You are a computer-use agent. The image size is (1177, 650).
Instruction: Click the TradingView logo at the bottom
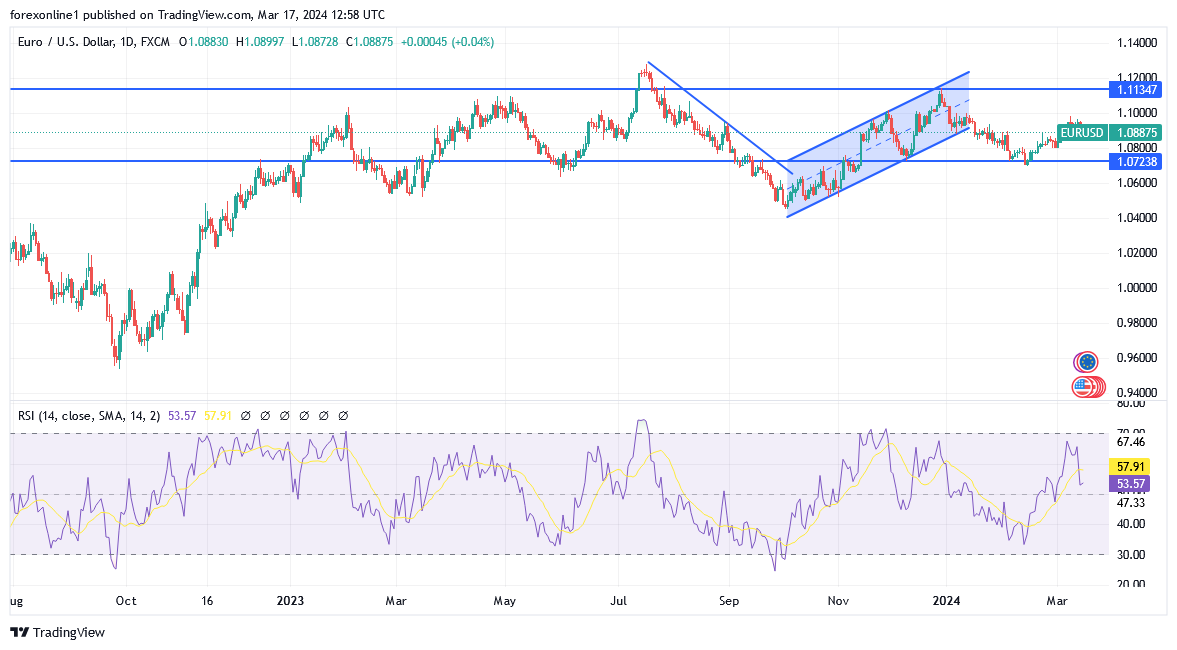point(58,633)
